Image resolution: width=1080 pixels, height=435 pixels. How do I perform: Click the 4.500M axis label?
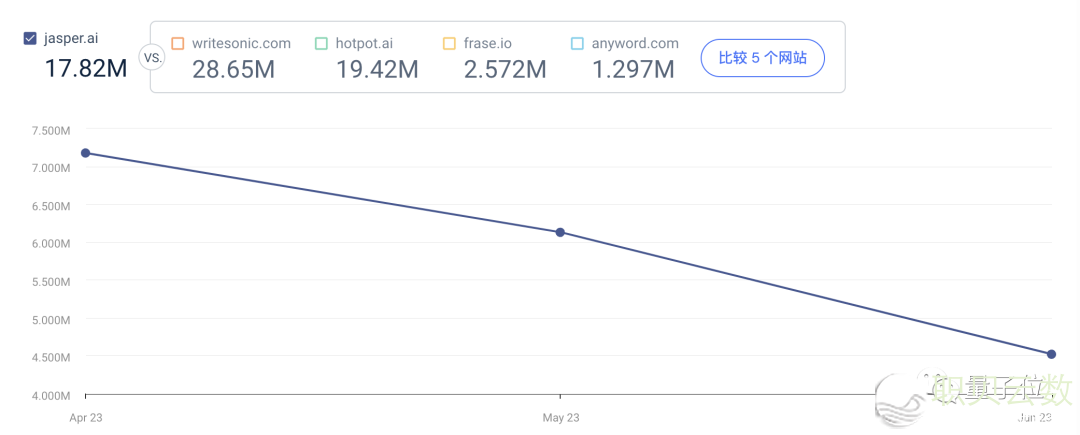point(51,357)
